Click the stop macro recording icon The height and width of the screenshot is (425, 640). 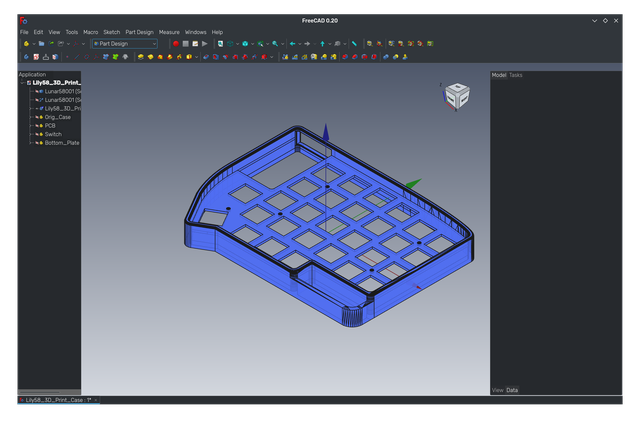click(x=185, y=44)
